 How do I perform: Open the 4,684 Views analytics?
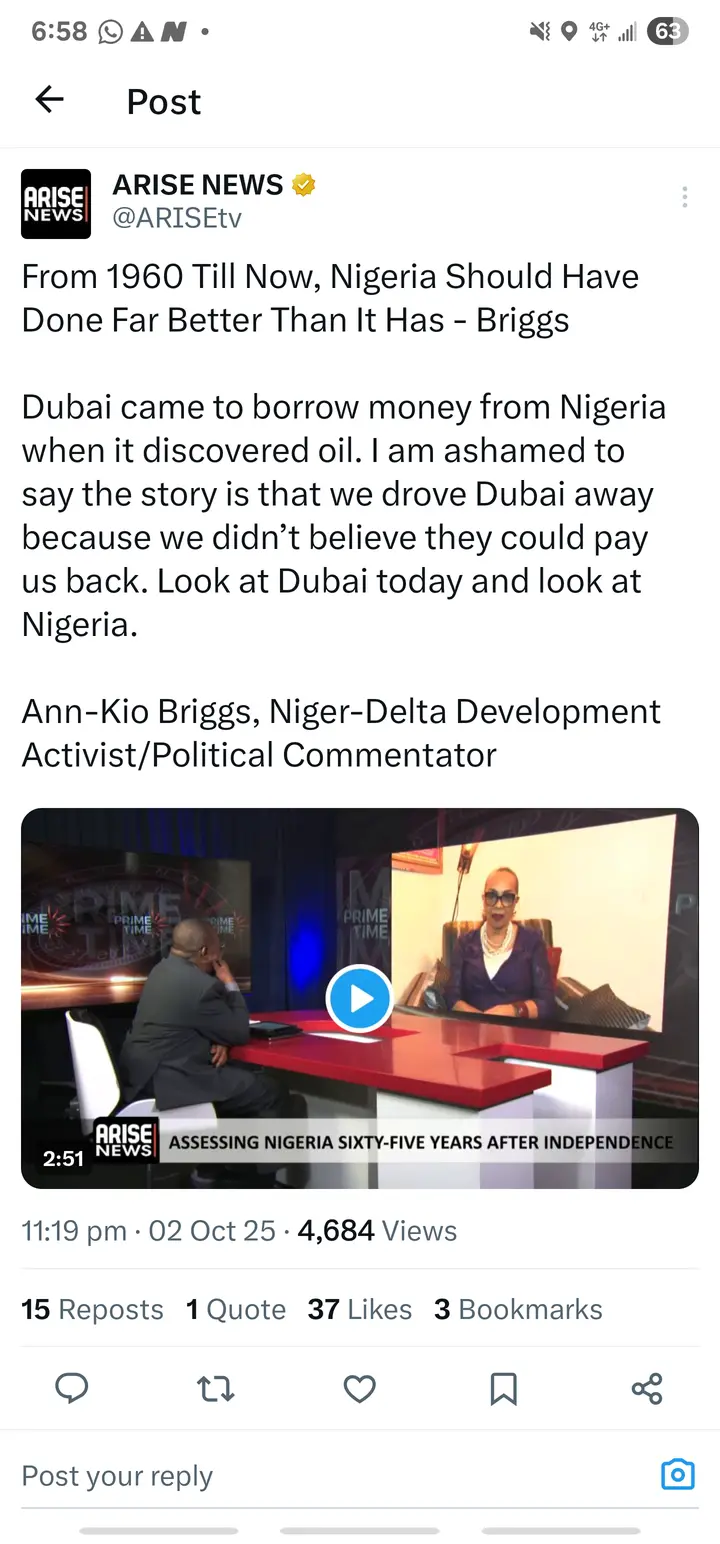pos(377,1231)
